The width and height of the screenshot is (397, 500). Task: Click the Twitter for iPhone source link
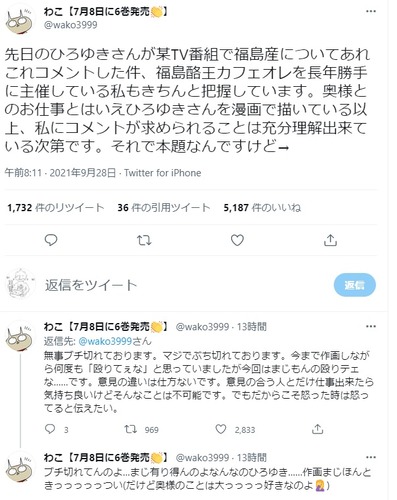(163, 173)
